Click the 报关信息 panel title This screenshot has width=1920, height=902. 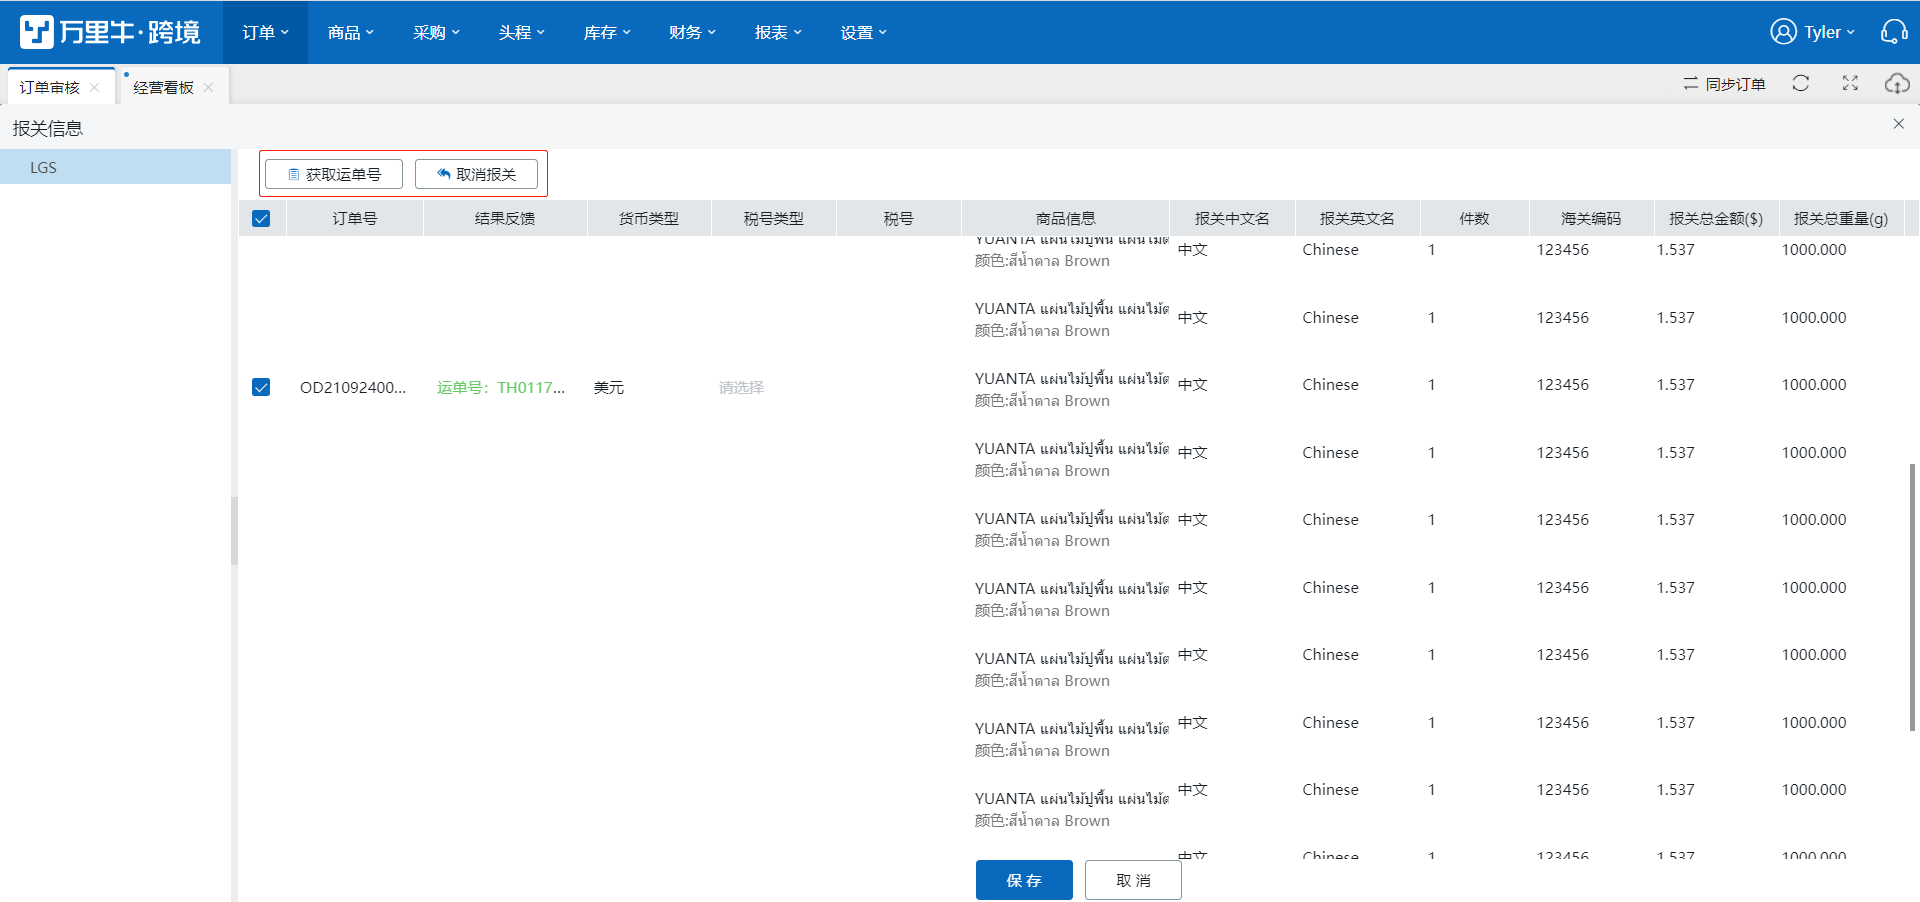pyautogui.click(x=48, y=128)
